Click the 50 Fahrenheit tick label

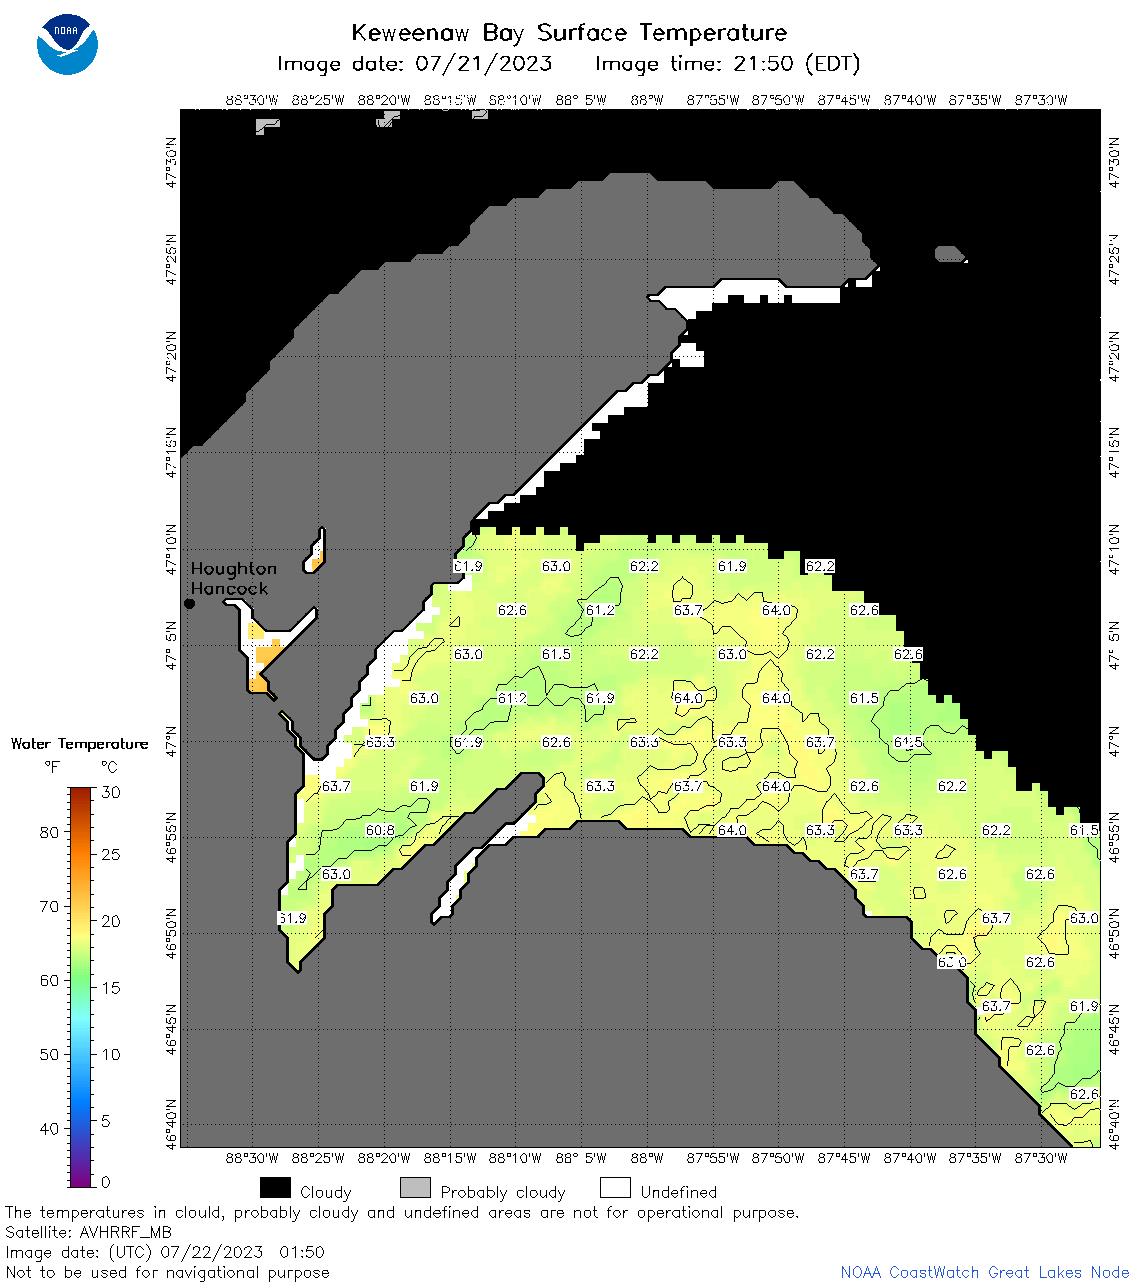49,1054
